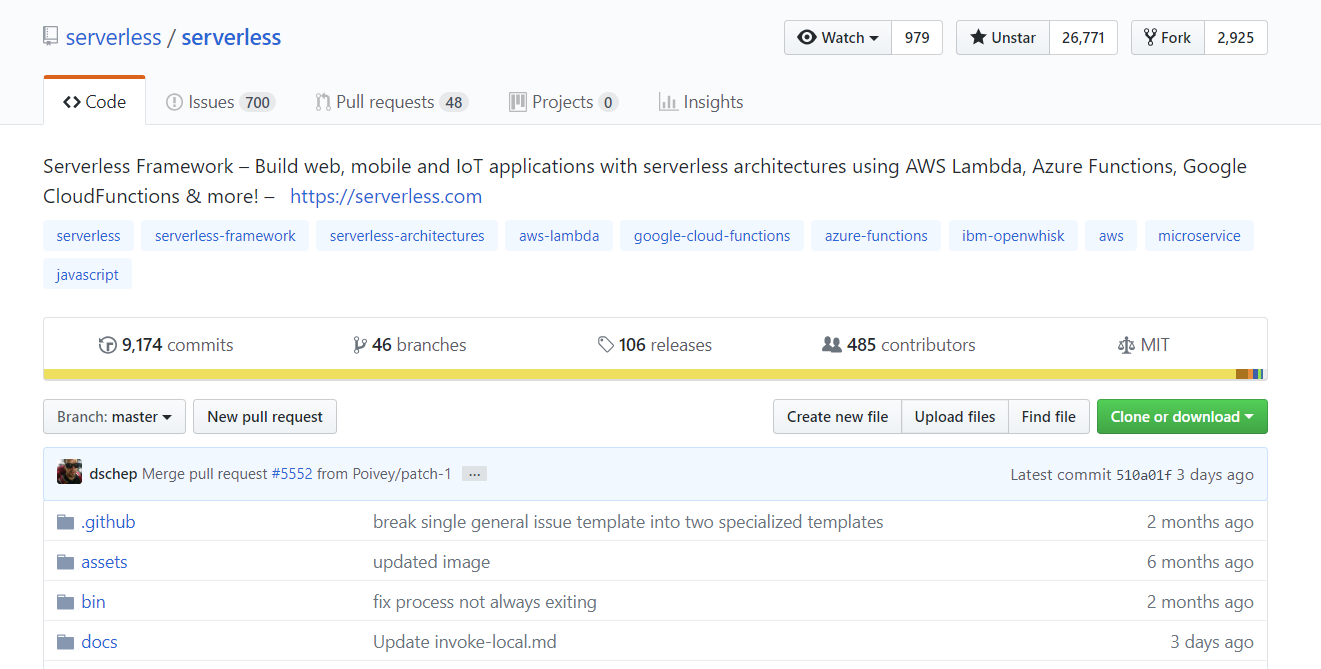The width and height of the screenshot is (1321, 669).
Task: Click the people icon next to 485 contributors
Action: tap(832, 345)
